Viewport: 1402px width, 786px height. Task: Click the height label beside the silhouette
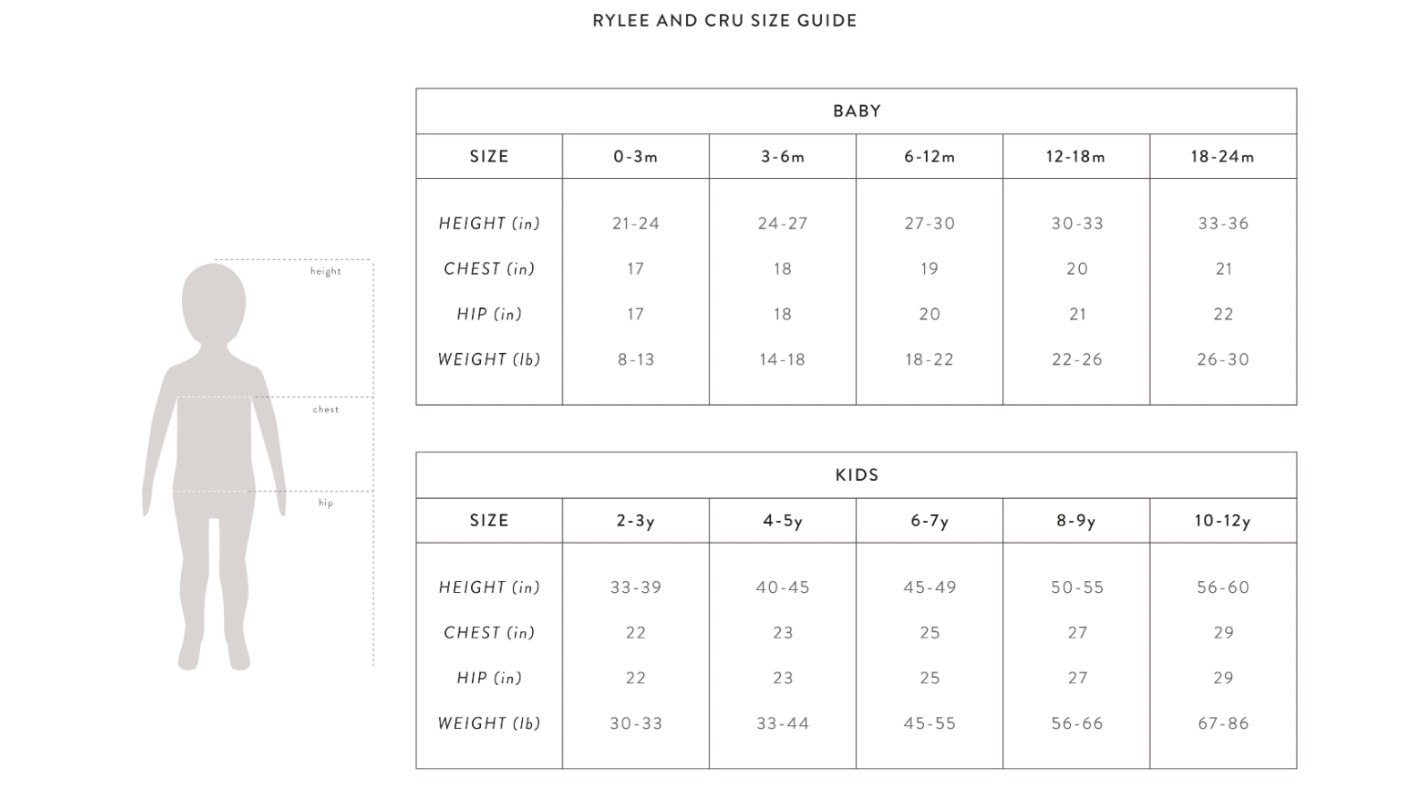tap(325, 272)
